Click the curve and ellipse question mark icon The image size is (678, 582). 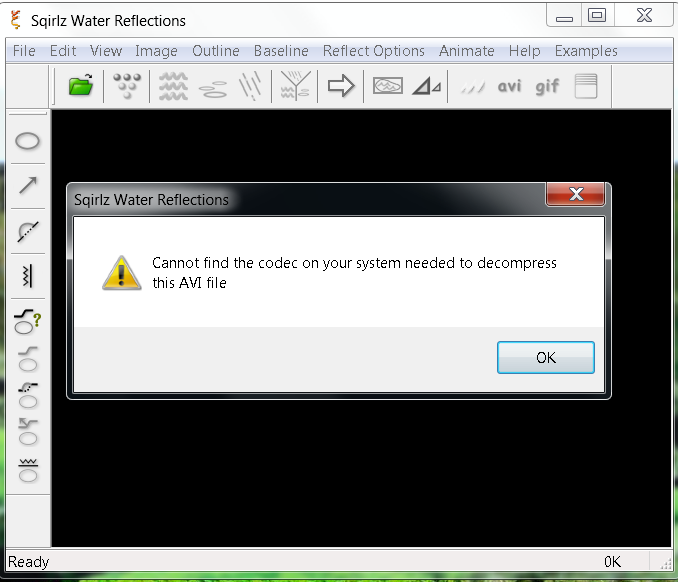click(28, 321)
